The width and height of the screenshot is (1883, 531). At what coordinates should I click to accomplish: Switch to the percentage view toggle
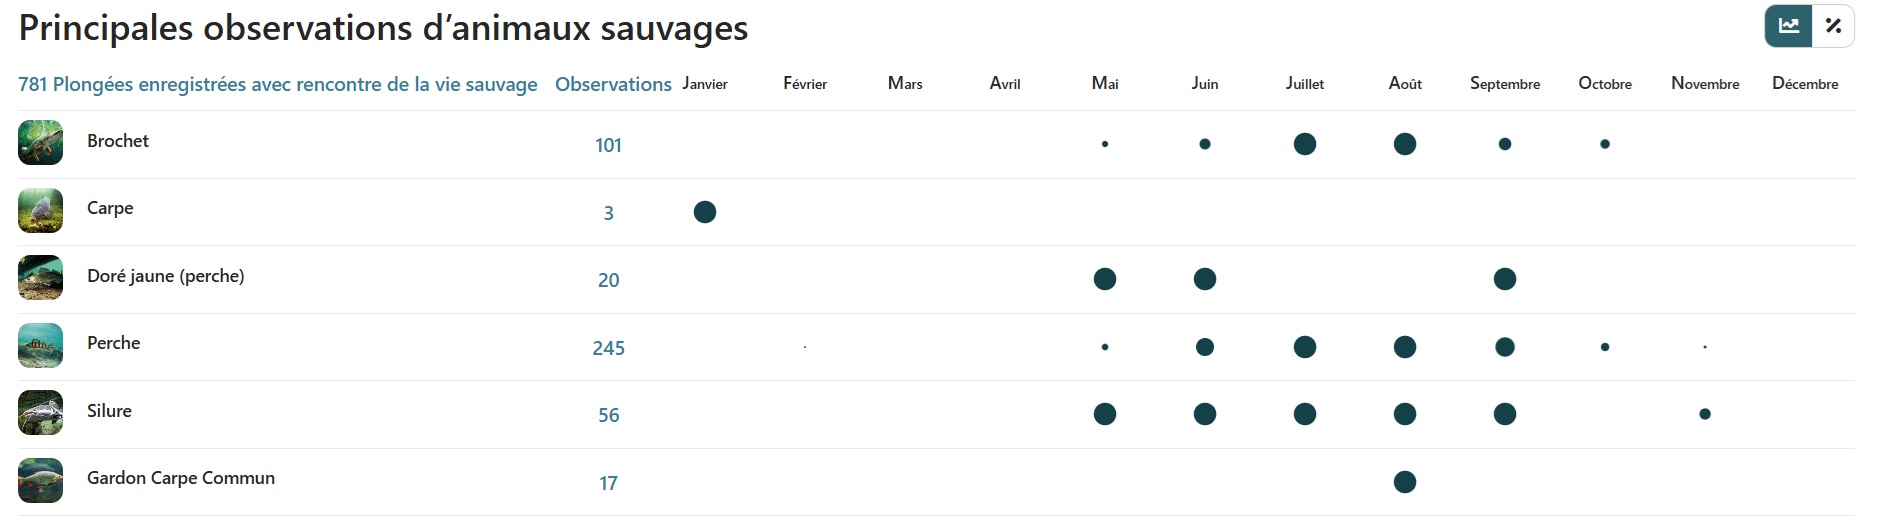1833,26
